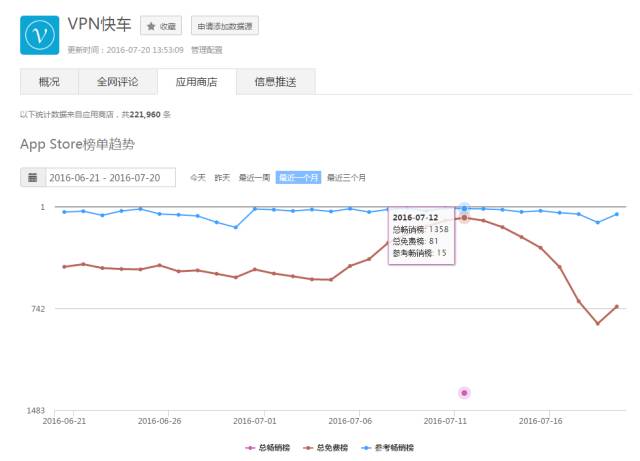Image resolution: width=640 pixels, height=461 pixels.
Task: Click the 2016-07-01 axis label
Action: click(255, 421)
